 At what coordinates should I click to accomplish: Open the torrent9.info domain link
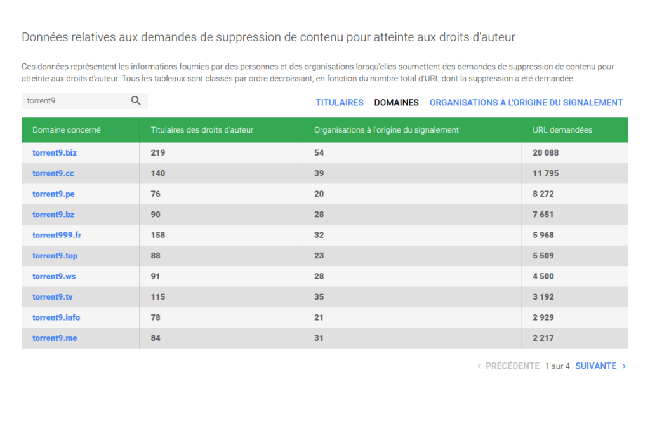point(56,317)
